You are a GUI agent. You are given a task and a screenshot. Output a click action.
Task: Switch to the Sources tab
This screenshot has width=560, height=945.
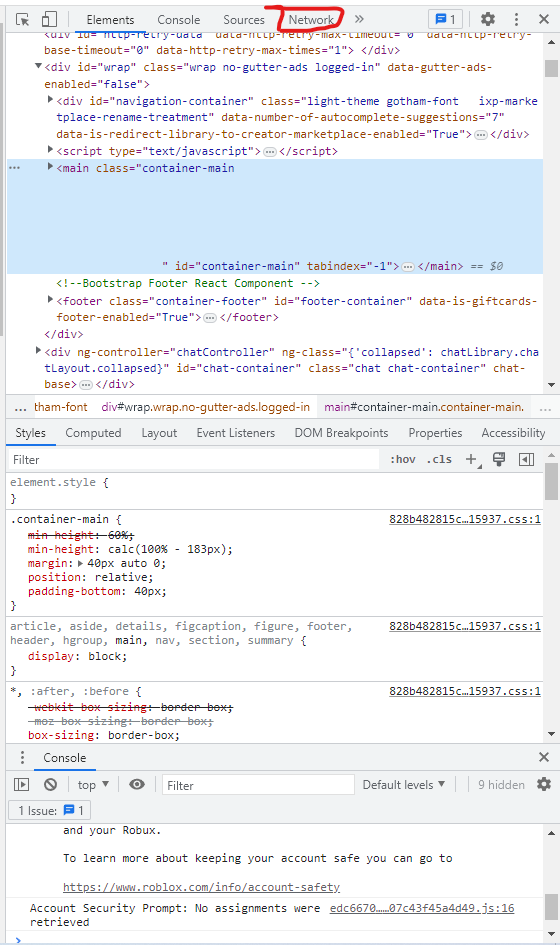[244, 20]
